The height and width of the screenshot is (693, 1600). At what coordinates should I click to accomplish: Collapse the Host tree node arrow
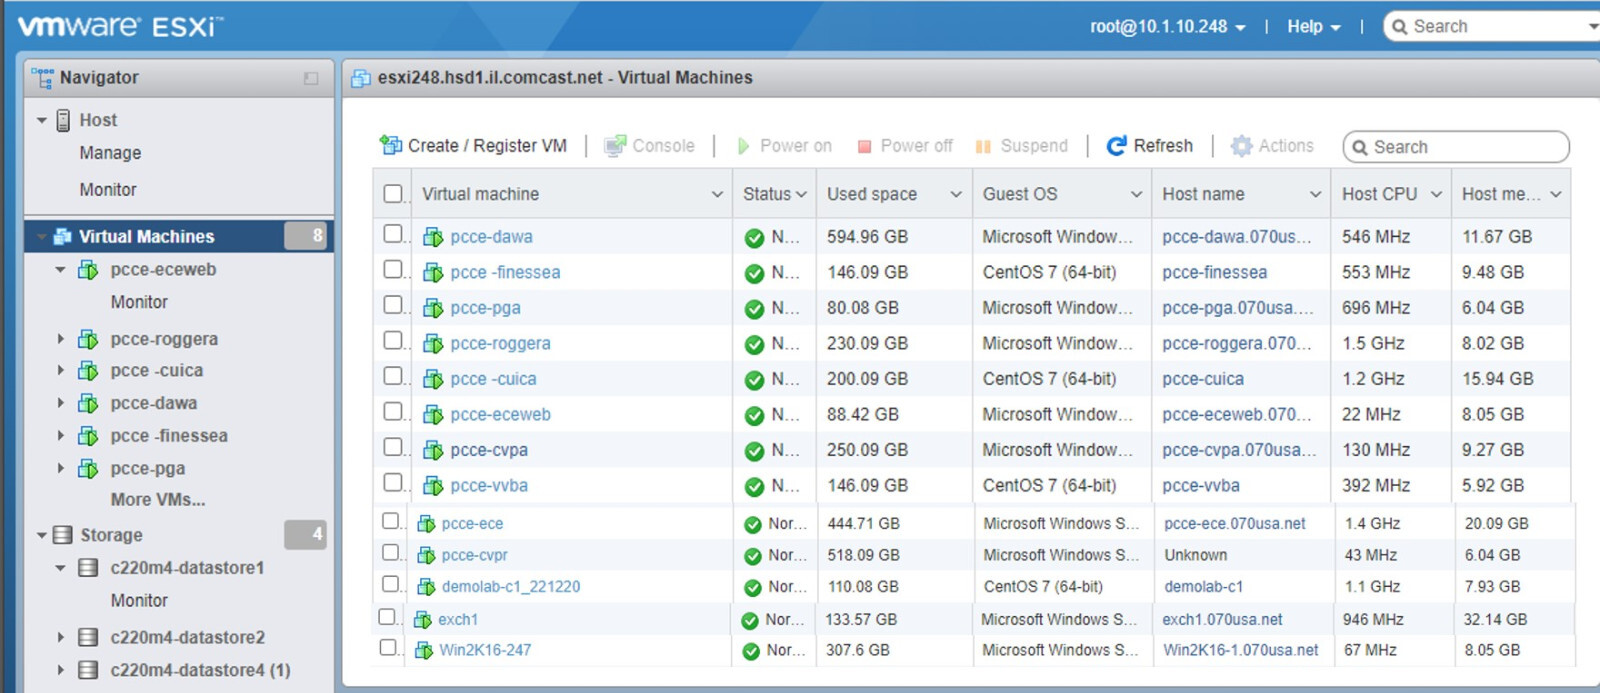tap(41, 121)
